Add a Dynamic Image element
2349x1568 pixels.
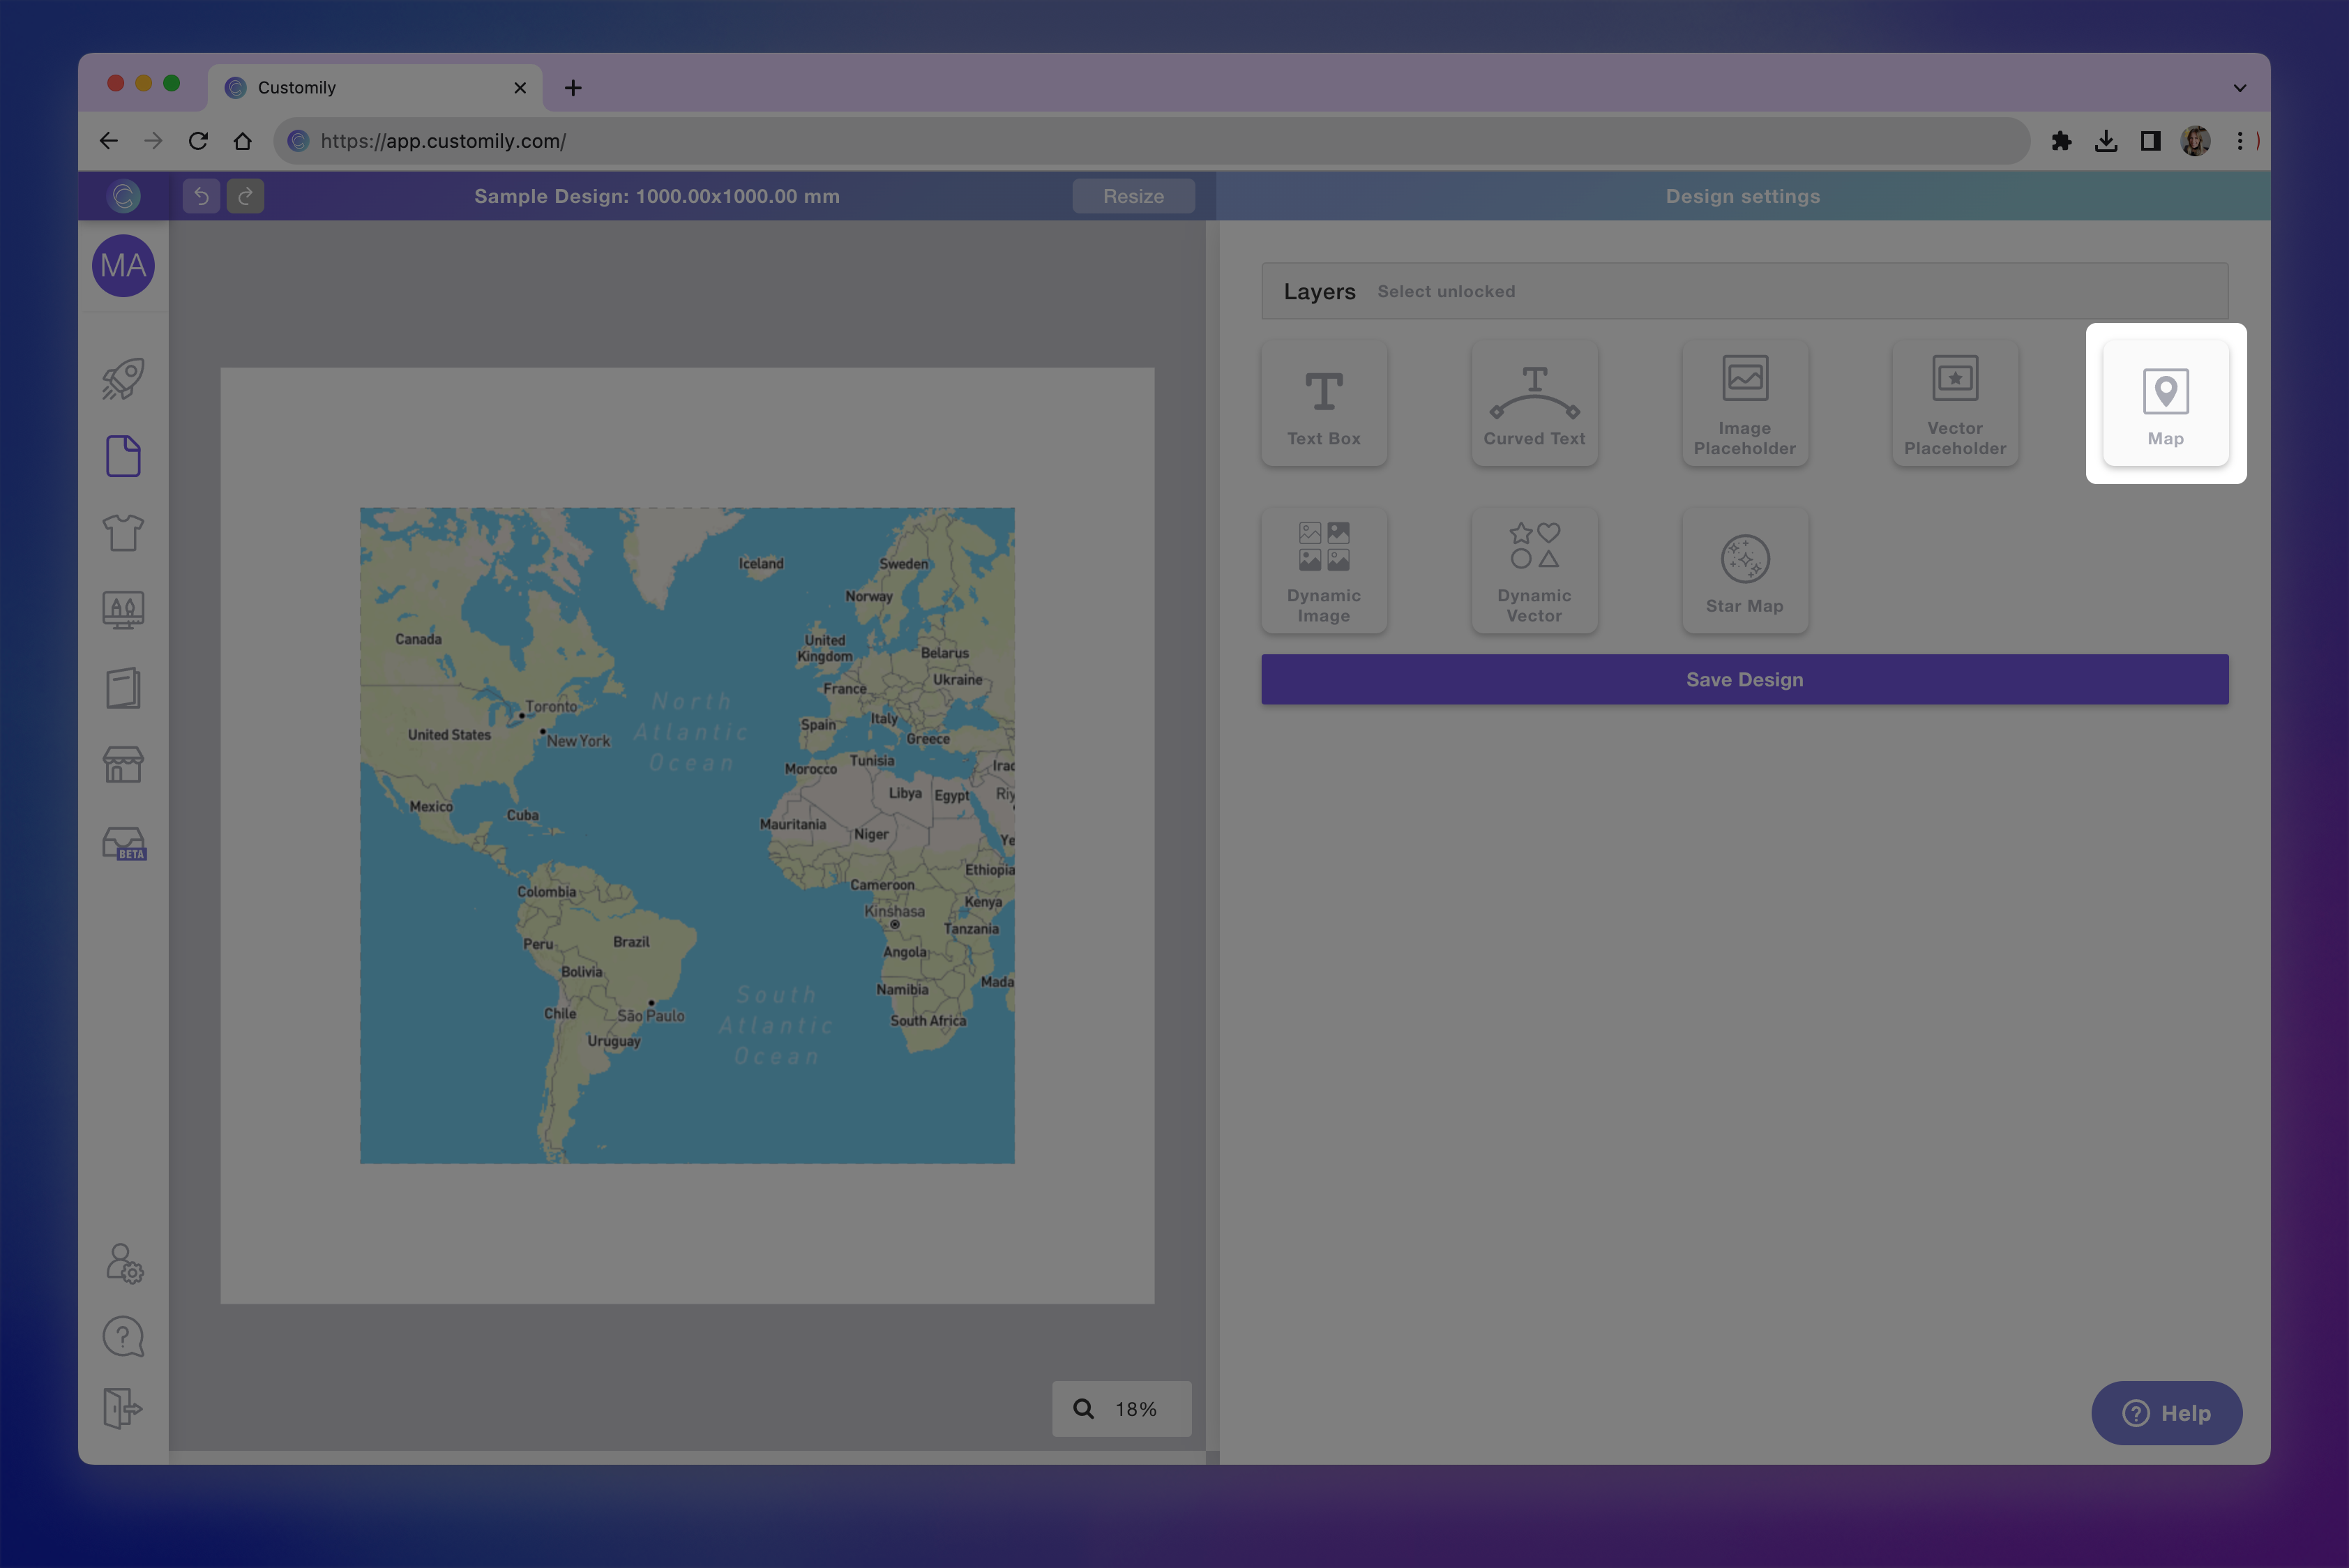(x=1323, y=570)
